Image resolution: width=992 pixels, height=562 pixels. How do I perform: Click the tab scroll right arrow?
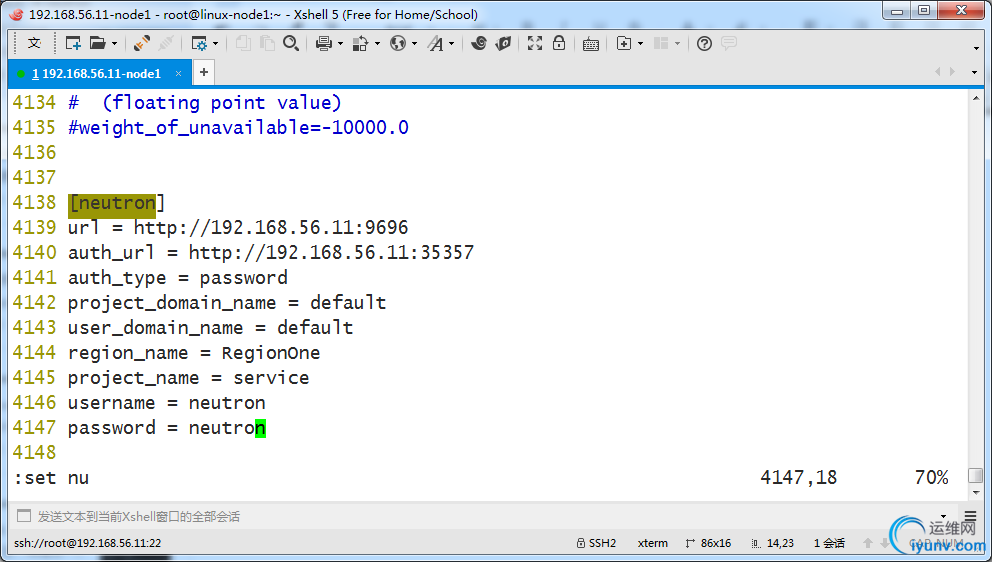click(x=952, y=72)
